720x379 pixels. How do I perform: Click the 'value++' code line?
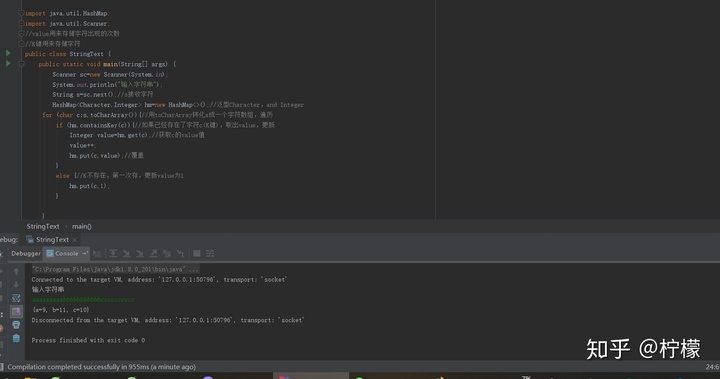pos(83,145)
